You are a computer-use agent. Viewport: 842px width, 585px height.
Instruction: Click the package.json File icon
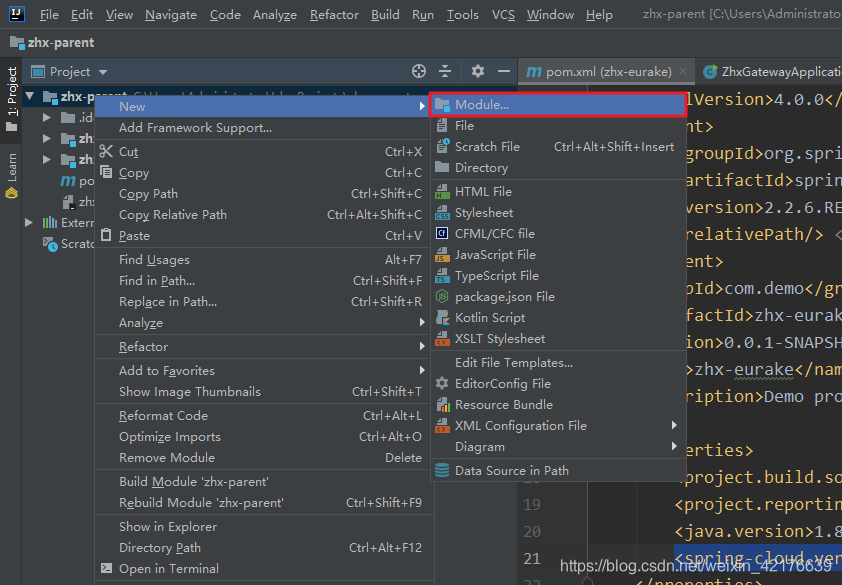(x=442, y=297)
